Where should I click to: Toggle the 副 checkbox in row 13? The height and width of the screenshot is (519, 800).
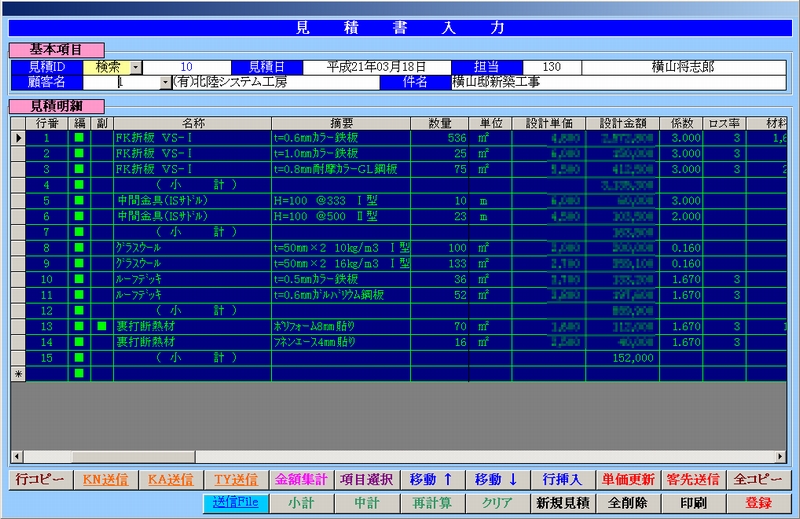[x=101, y=326]
